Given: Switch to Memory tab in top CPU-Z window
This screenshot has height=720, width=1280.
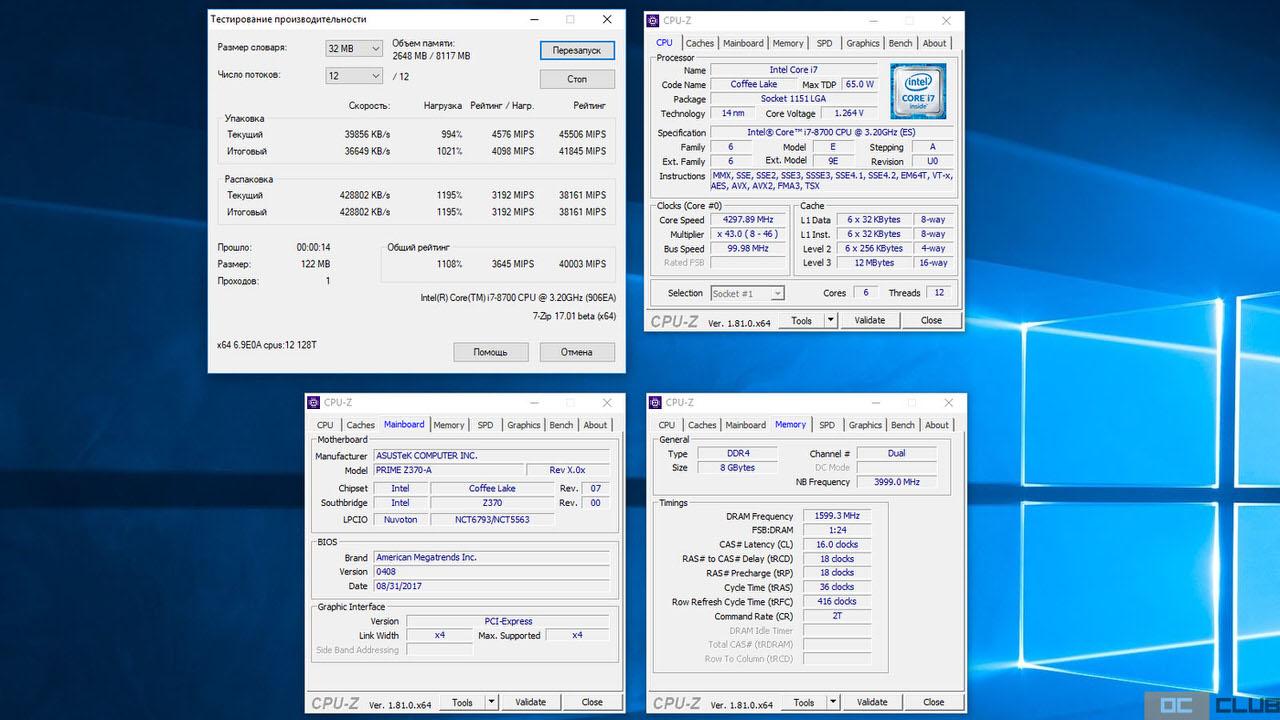Looking at the screenshot, I should [788, 43].
